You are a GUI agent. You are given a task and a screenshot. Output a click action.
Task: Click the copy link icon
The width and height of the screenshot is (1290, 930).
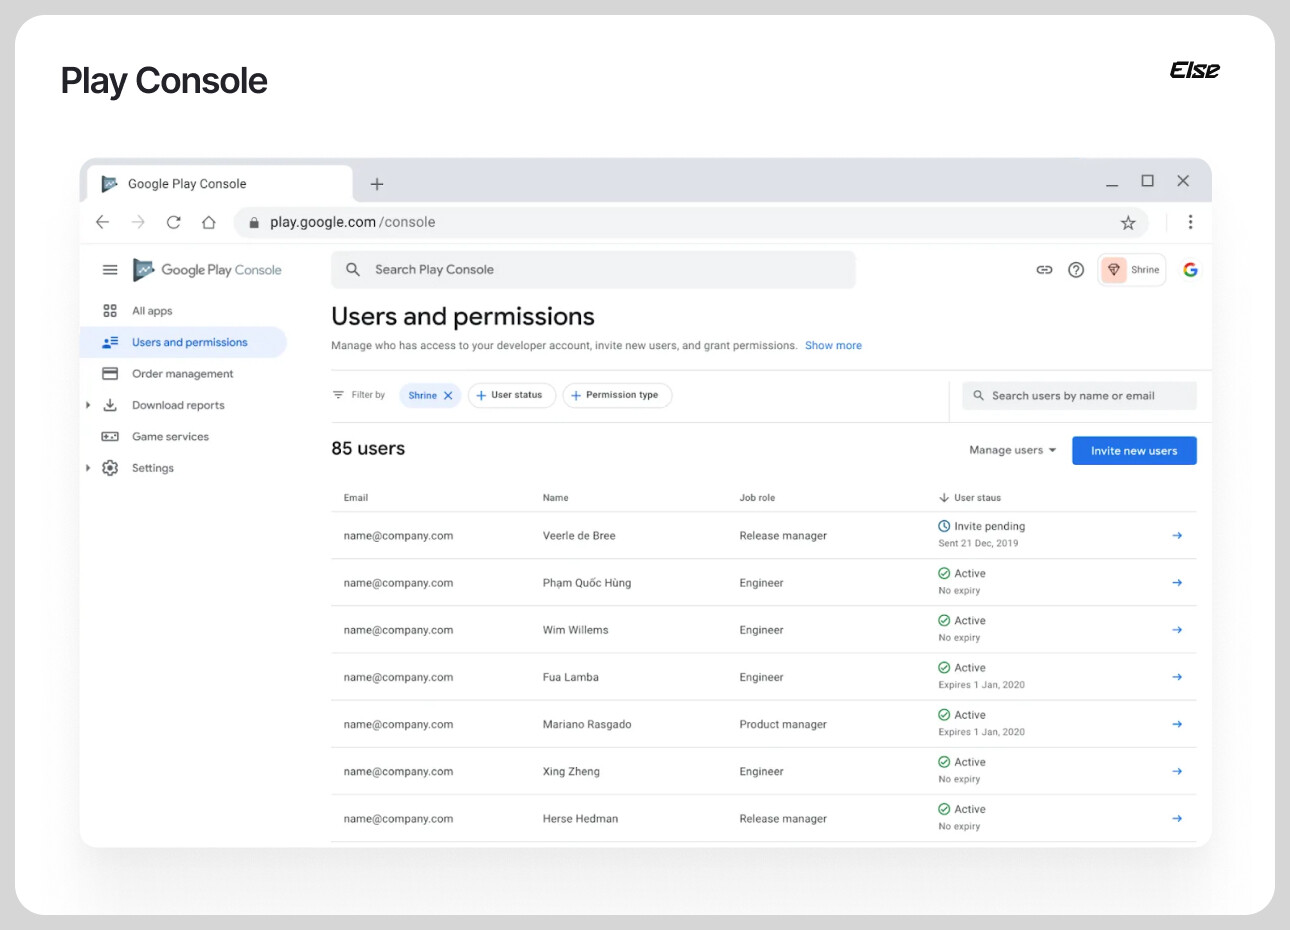(1044, 270)
